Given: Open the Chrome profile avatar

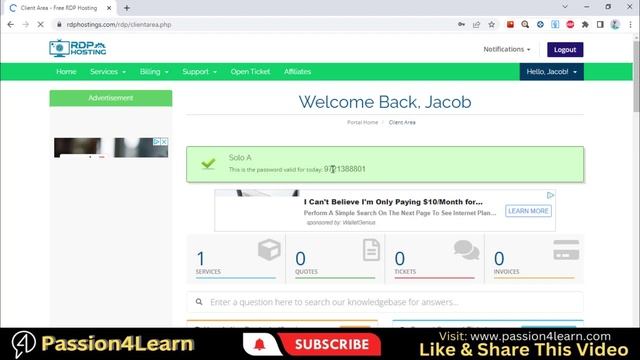Looking at the screenshot, I should tap(615, 24).
